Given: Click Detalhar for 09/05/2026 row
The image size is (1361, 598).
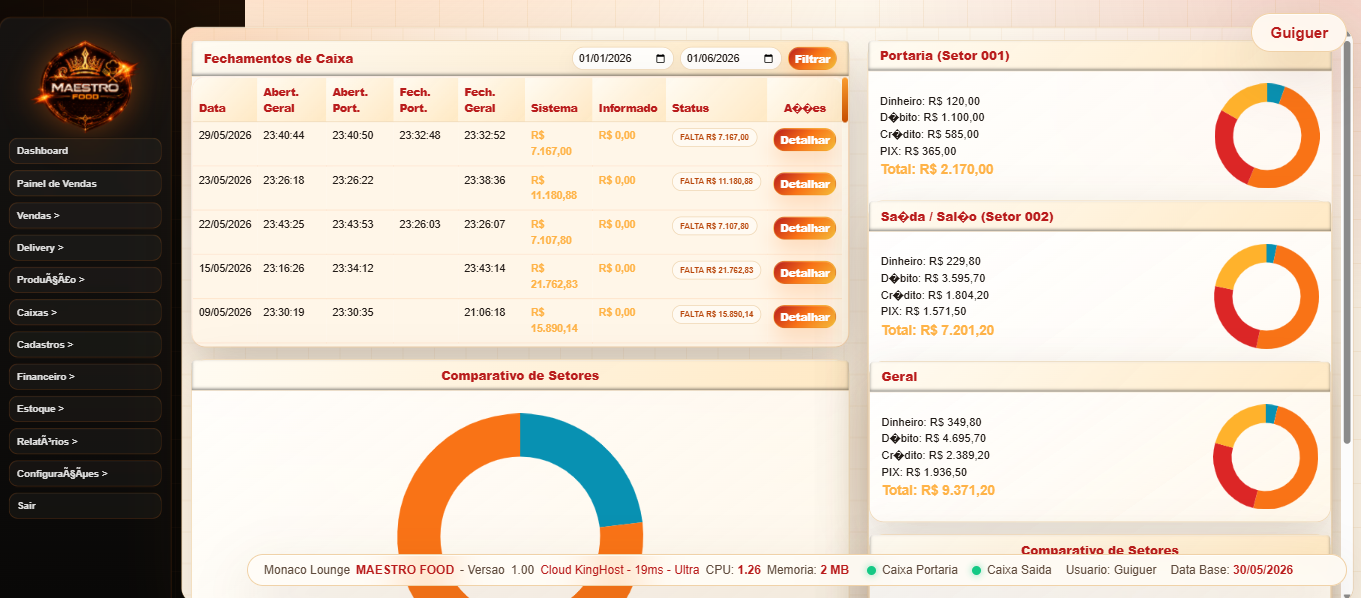Looking at the screenshot, I should tap(805, 316).
